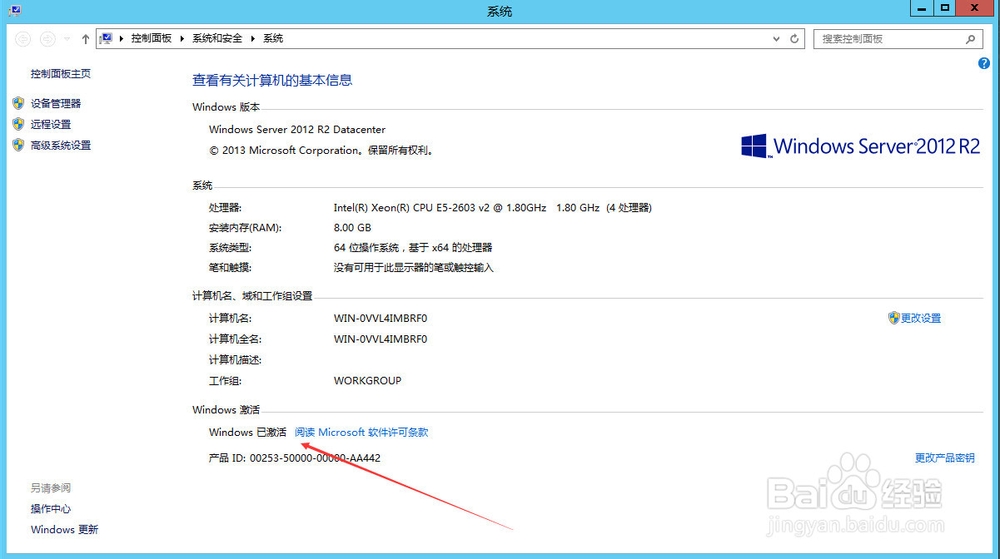Click the system icon in title bar

(15, 10)
